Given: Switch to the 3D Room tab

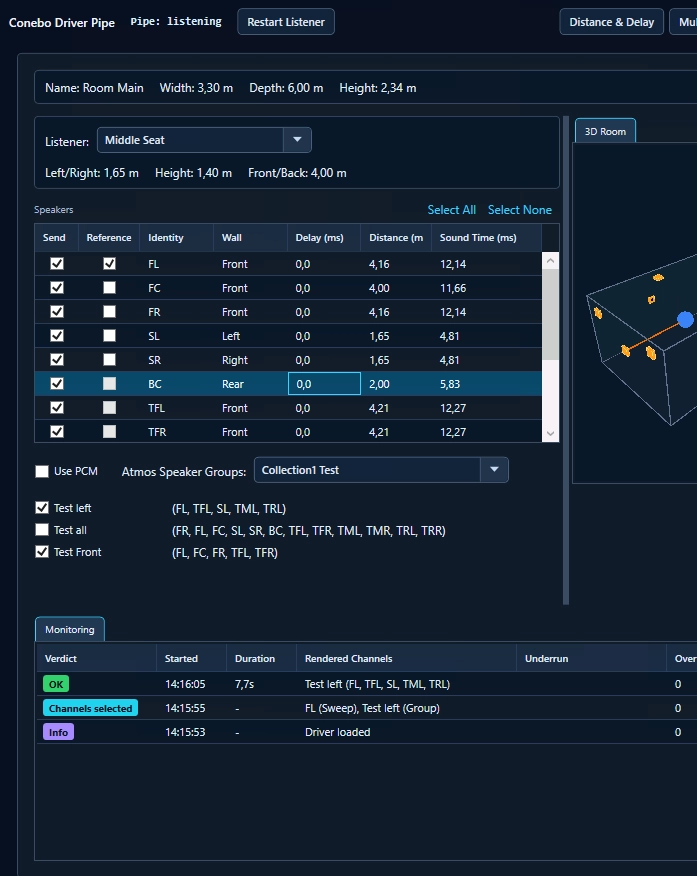Looking at the screenshot, I should point(605,131).
